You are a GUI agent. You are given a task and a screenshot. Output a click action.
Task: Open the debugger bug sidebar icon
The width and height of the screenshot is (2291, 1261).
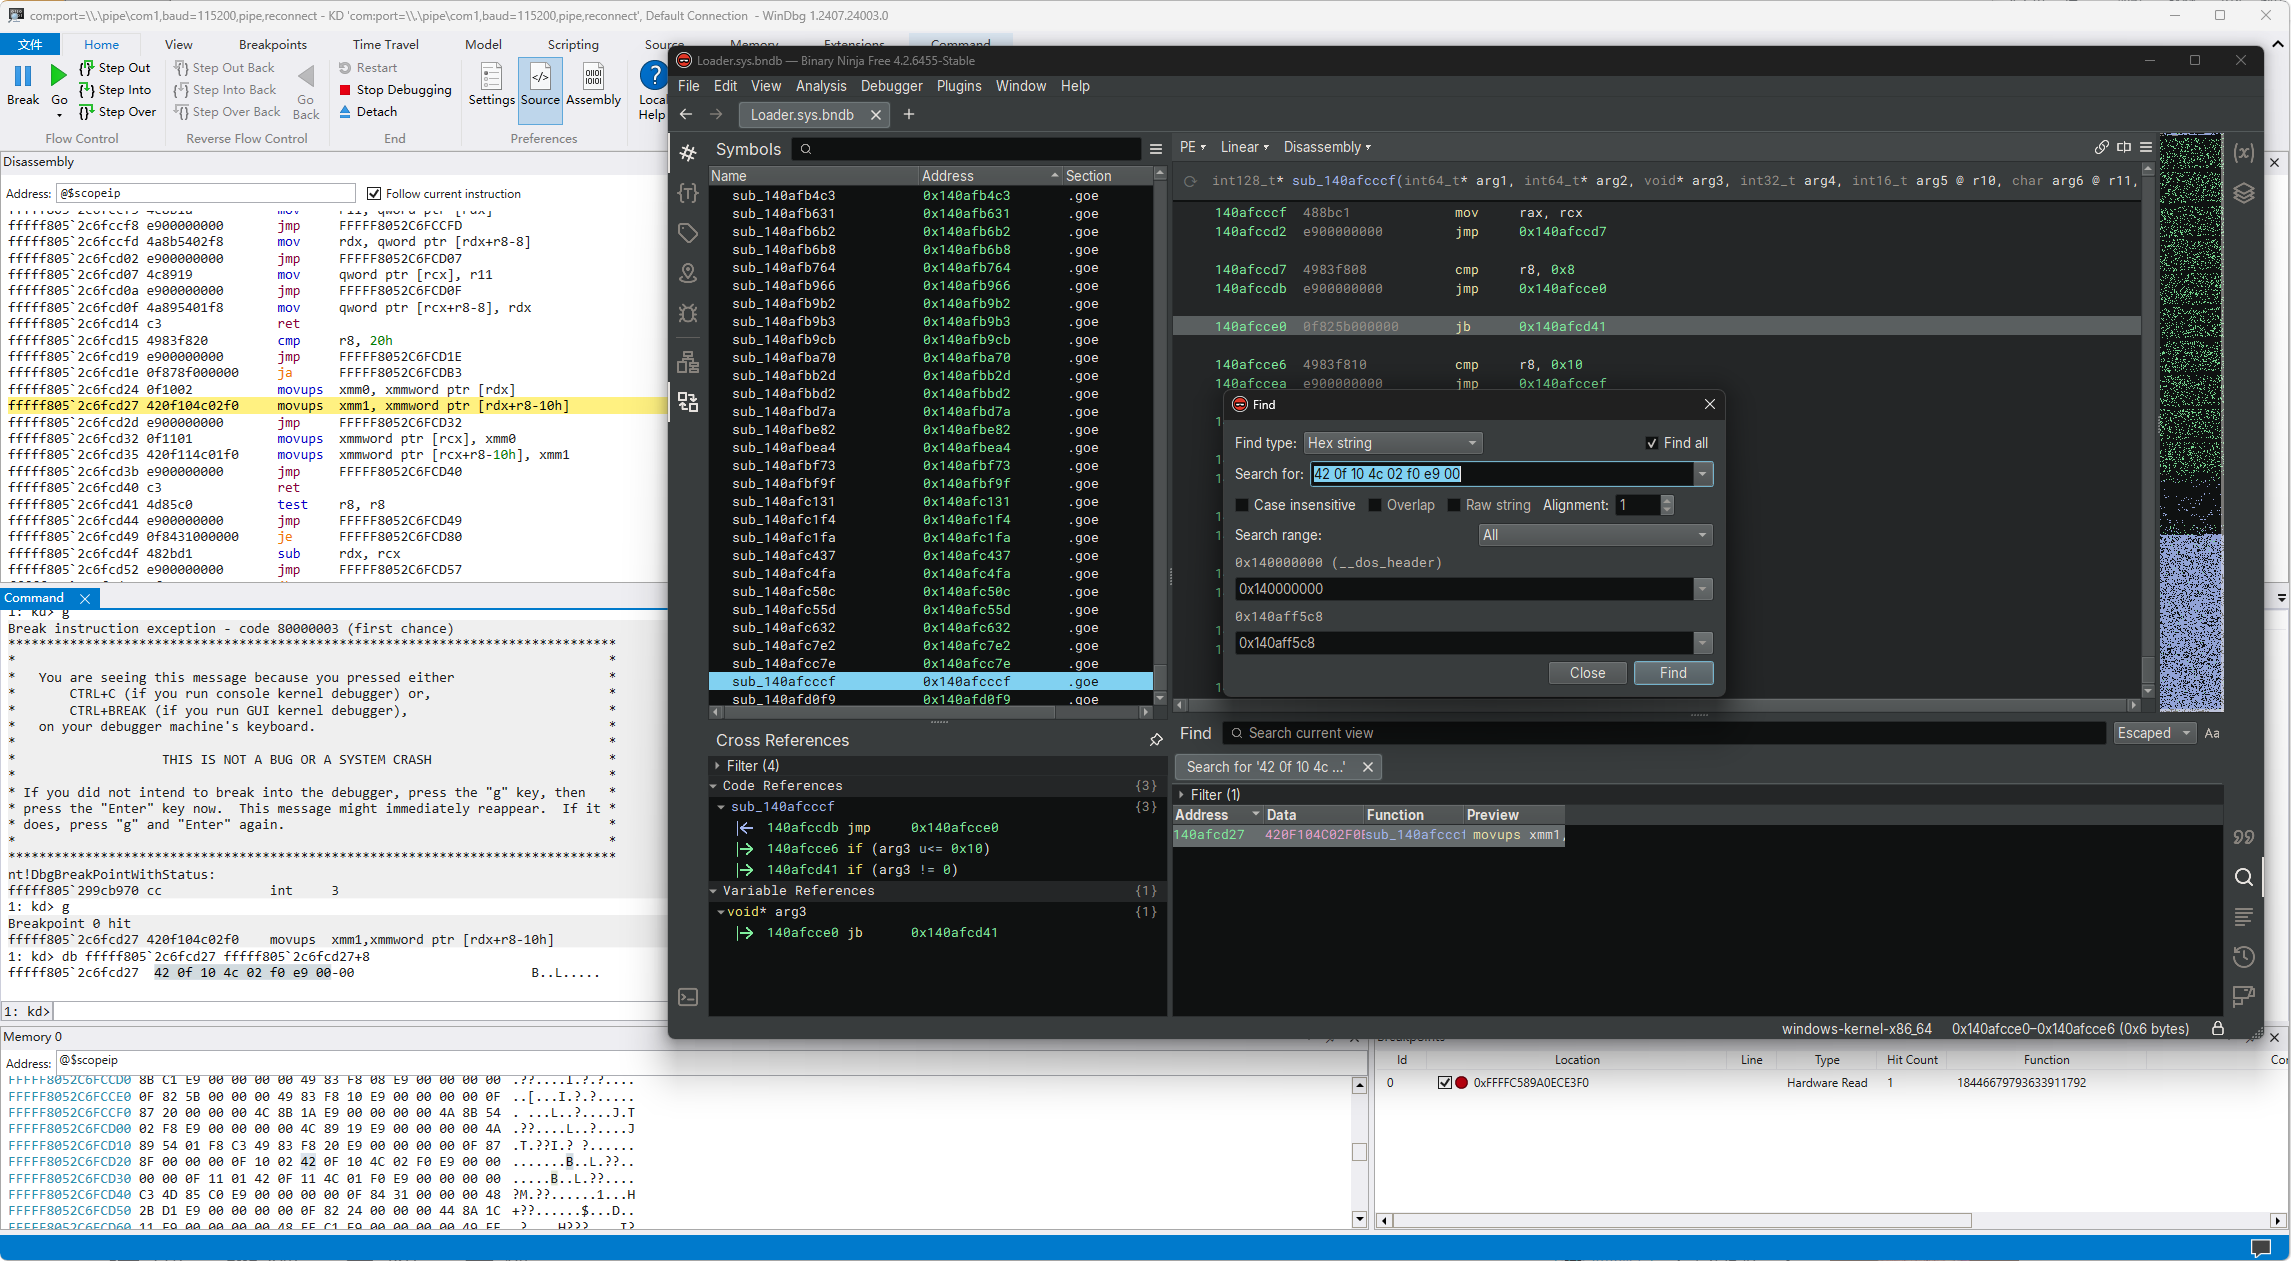click(x=688, y=313)
